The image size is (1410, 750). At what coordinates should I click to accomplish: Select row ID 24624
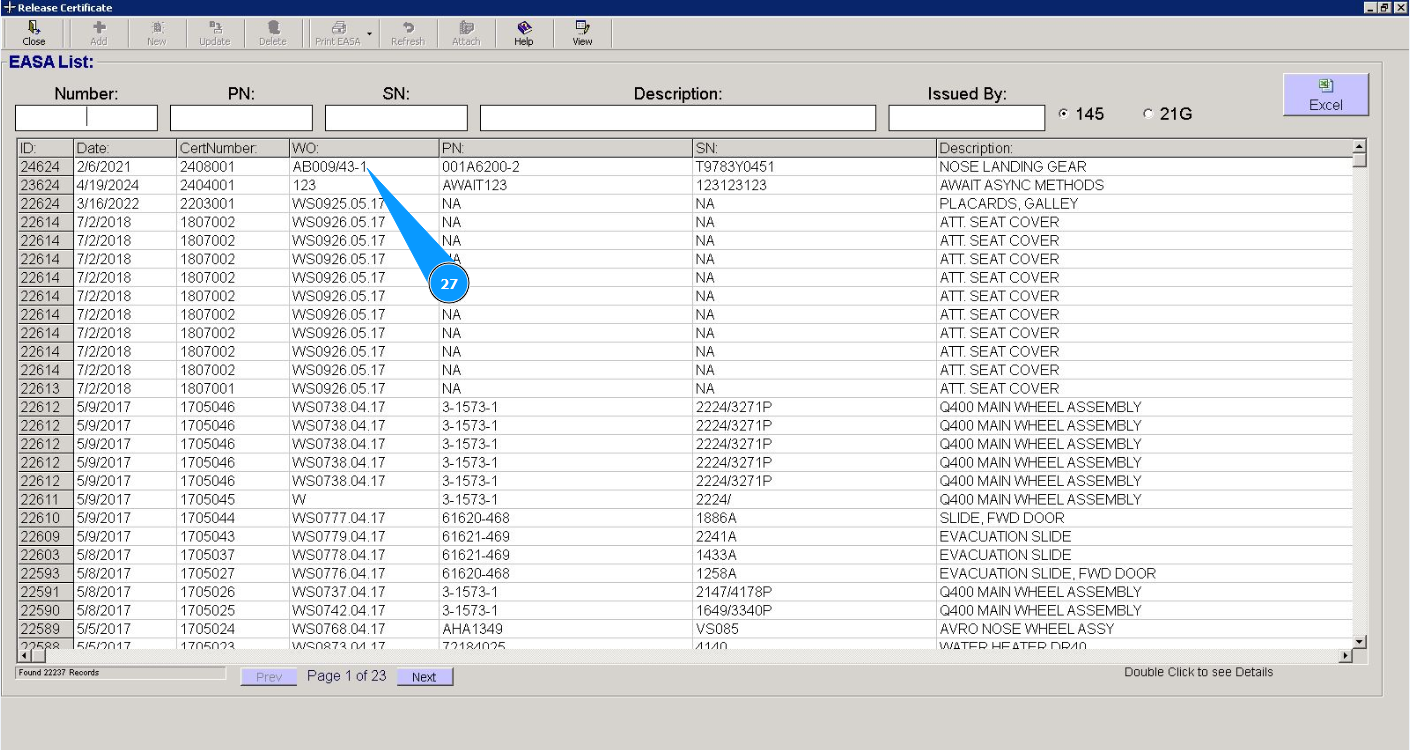(45, 167)
